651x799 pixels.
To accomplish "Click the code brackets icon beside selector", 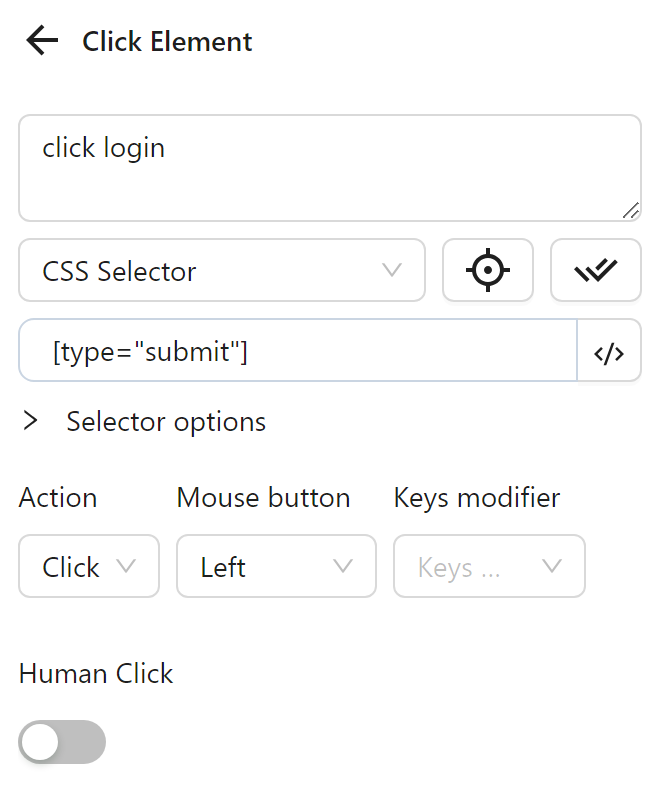I will click(x=609, y=351).
